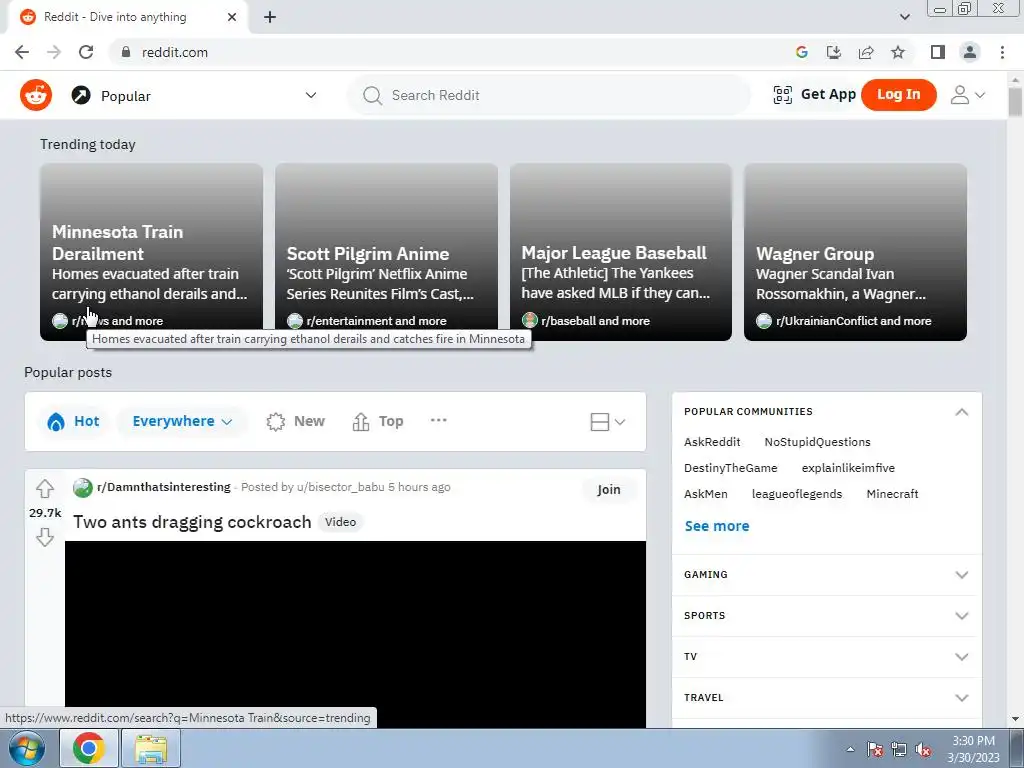The width and height of the screenshot is (1024, 768).
Task: Collapse the Popular Communities section
Action: coord(961,411)
